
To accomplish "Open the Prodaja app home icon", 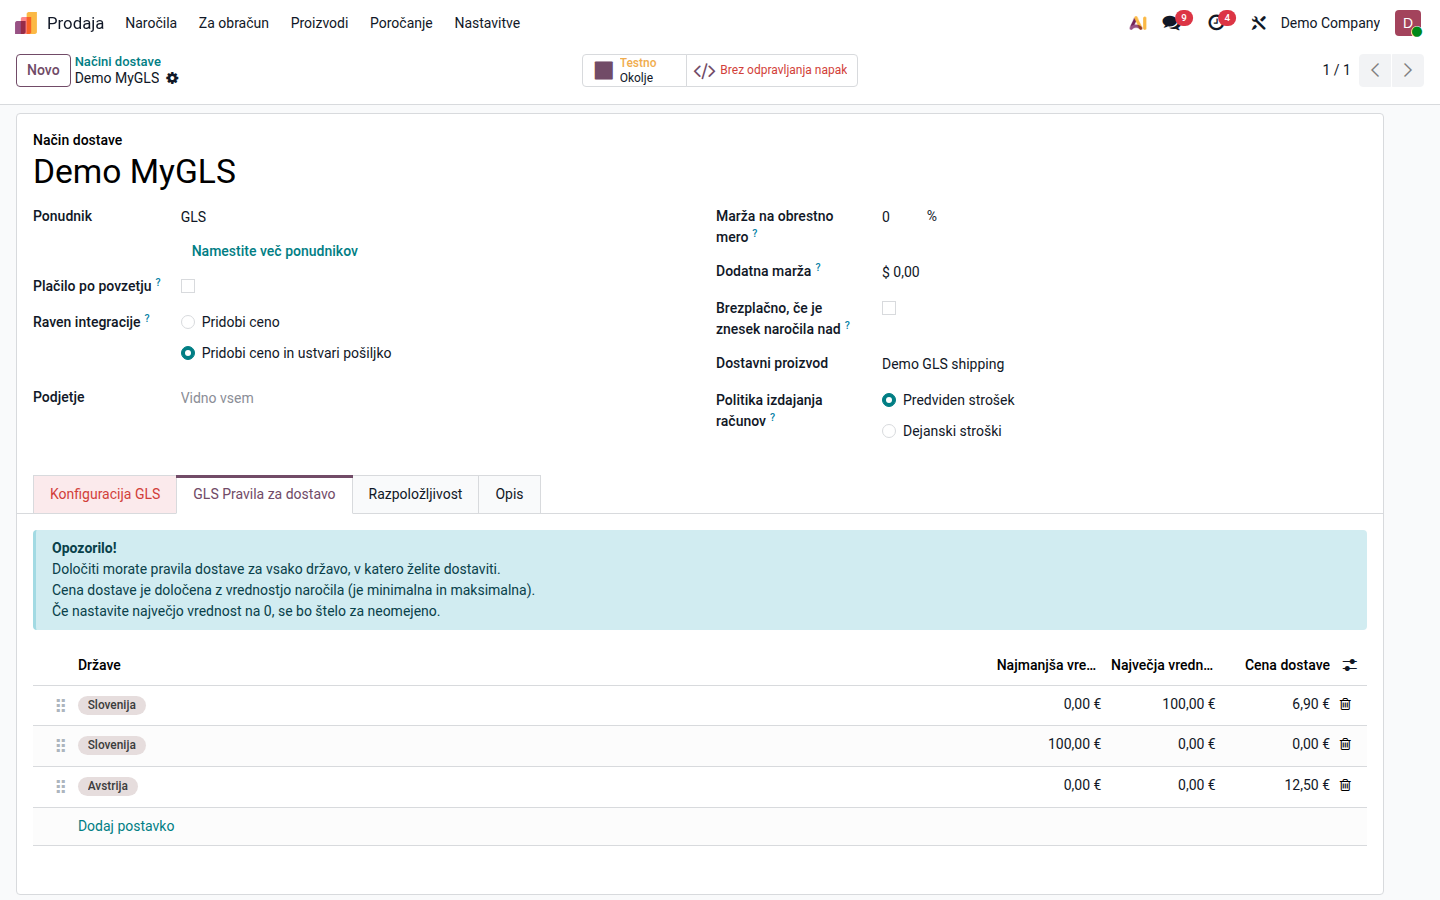I will pyautogui.click(x=26, y=23).
